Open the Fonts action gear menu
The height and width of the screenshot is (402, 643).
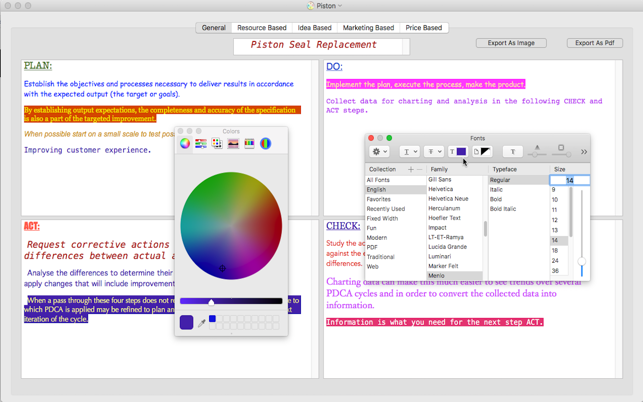pos(379,151)
